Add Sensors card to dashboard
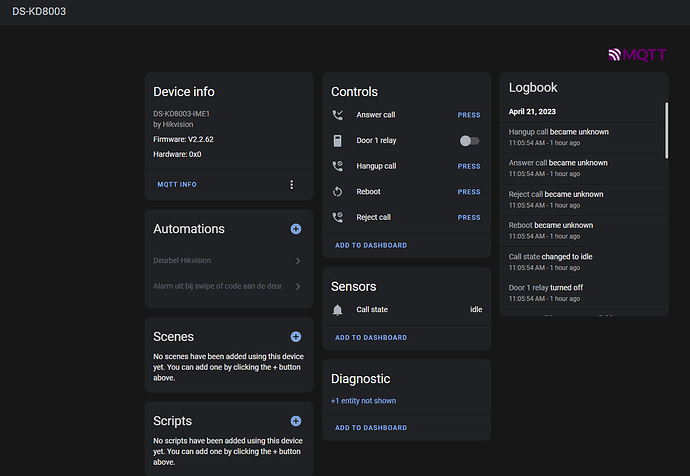 pyautogui.click(x=371, y=338)
